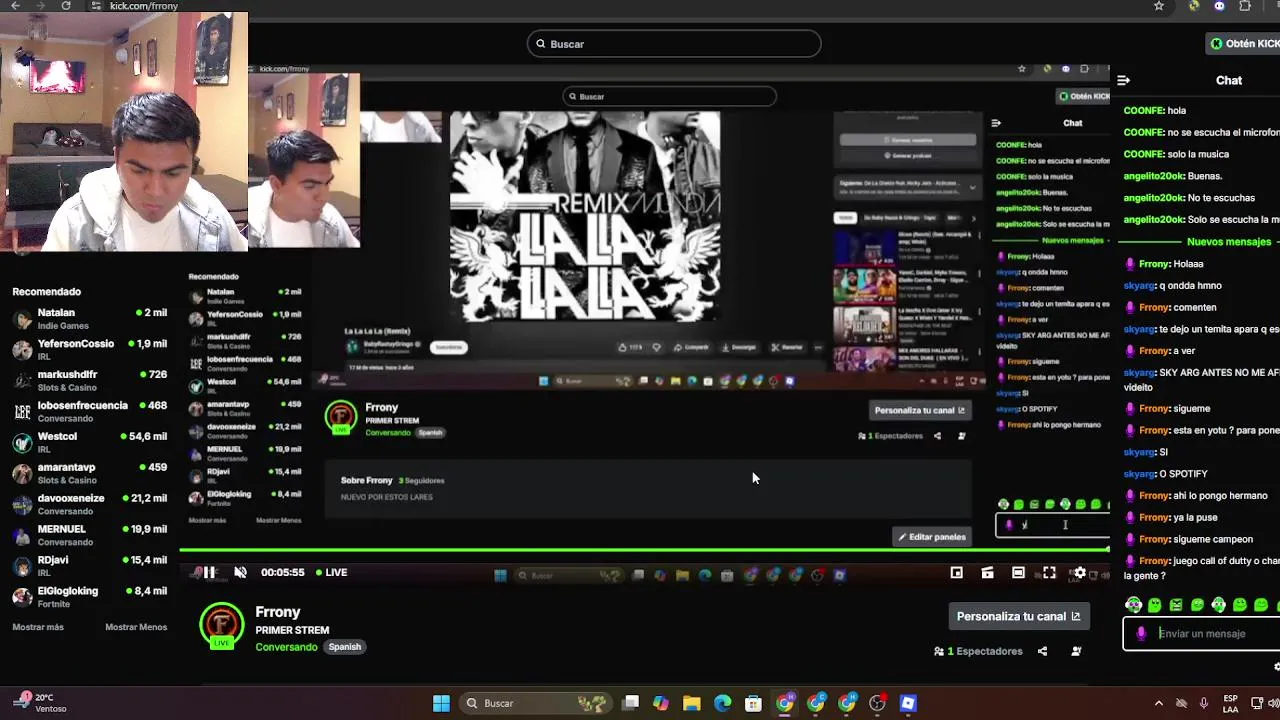Open ElGlogloking recommended channel
1280x720 pixels.
coord(90,597)
